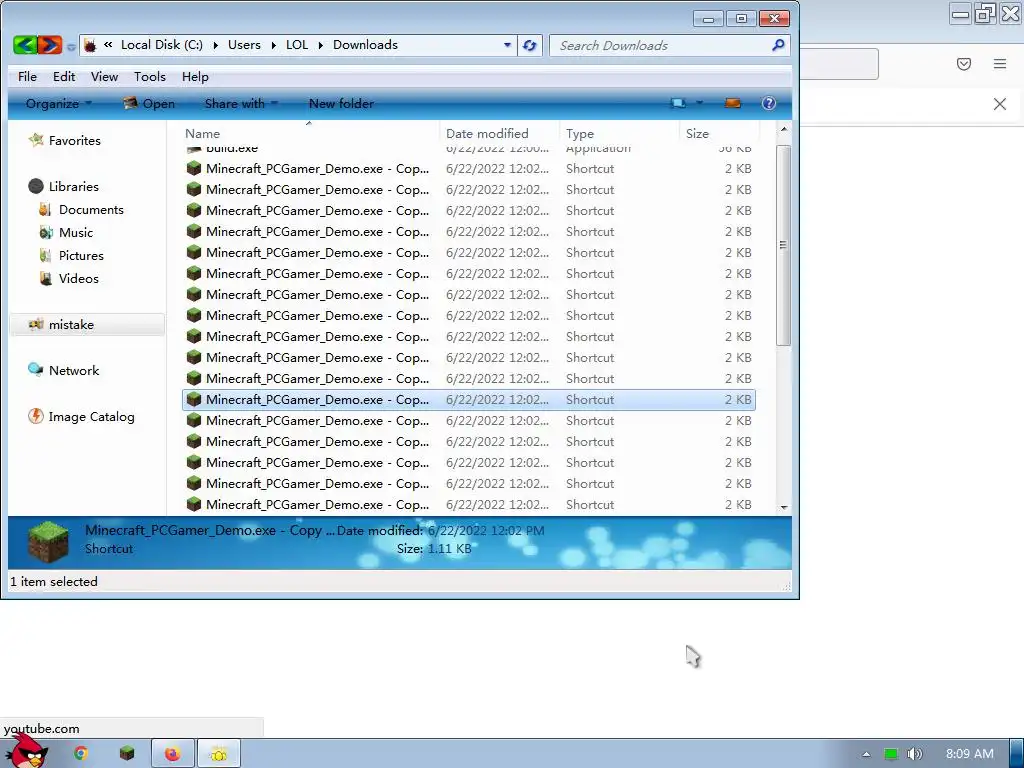Viewport: 1024px width, 768px height.
Task: Click the Pocket icon in the Firefox window
Action: 963,64
